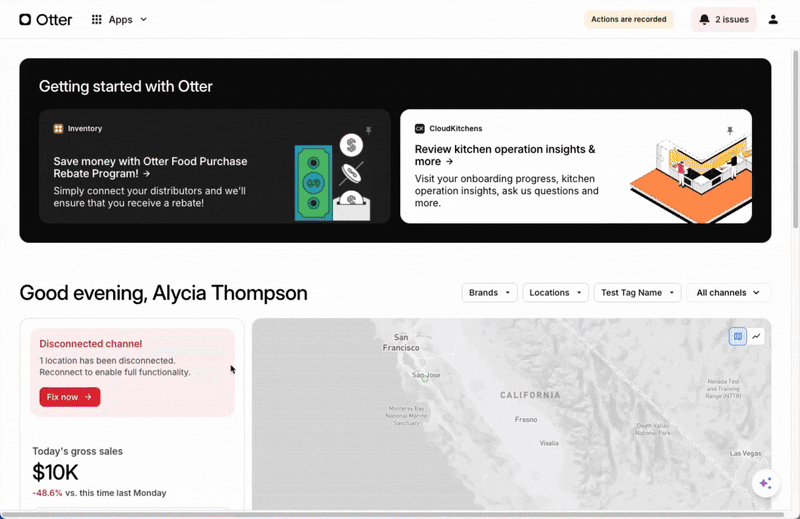800x519 pixels.
Task: Pin the CloudKitchens card
Action: point(730,131)
